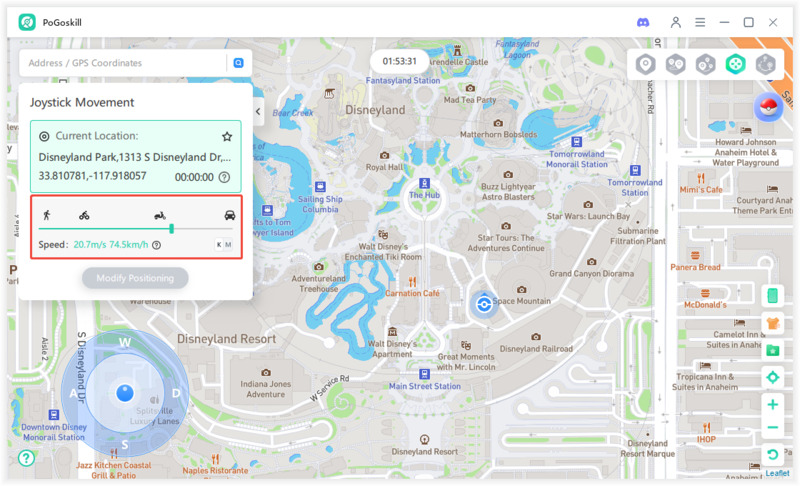Choose bicycle speed icon
Viewport: 800px width, 486px height.
point(84,215)
